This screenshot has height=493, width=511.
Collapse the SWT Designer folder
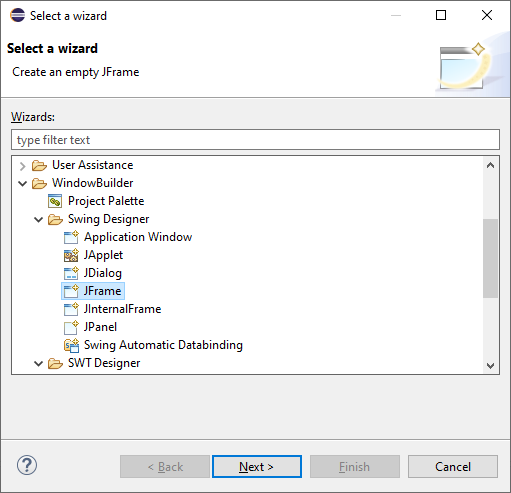(39, 363)
